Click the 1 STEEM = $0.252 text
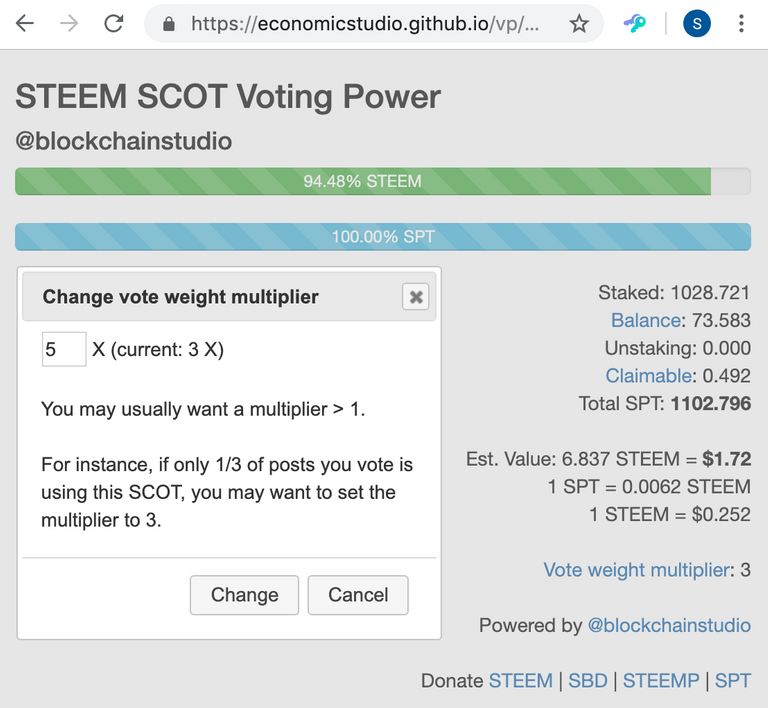Screen dimensions: 768x708 670,514
